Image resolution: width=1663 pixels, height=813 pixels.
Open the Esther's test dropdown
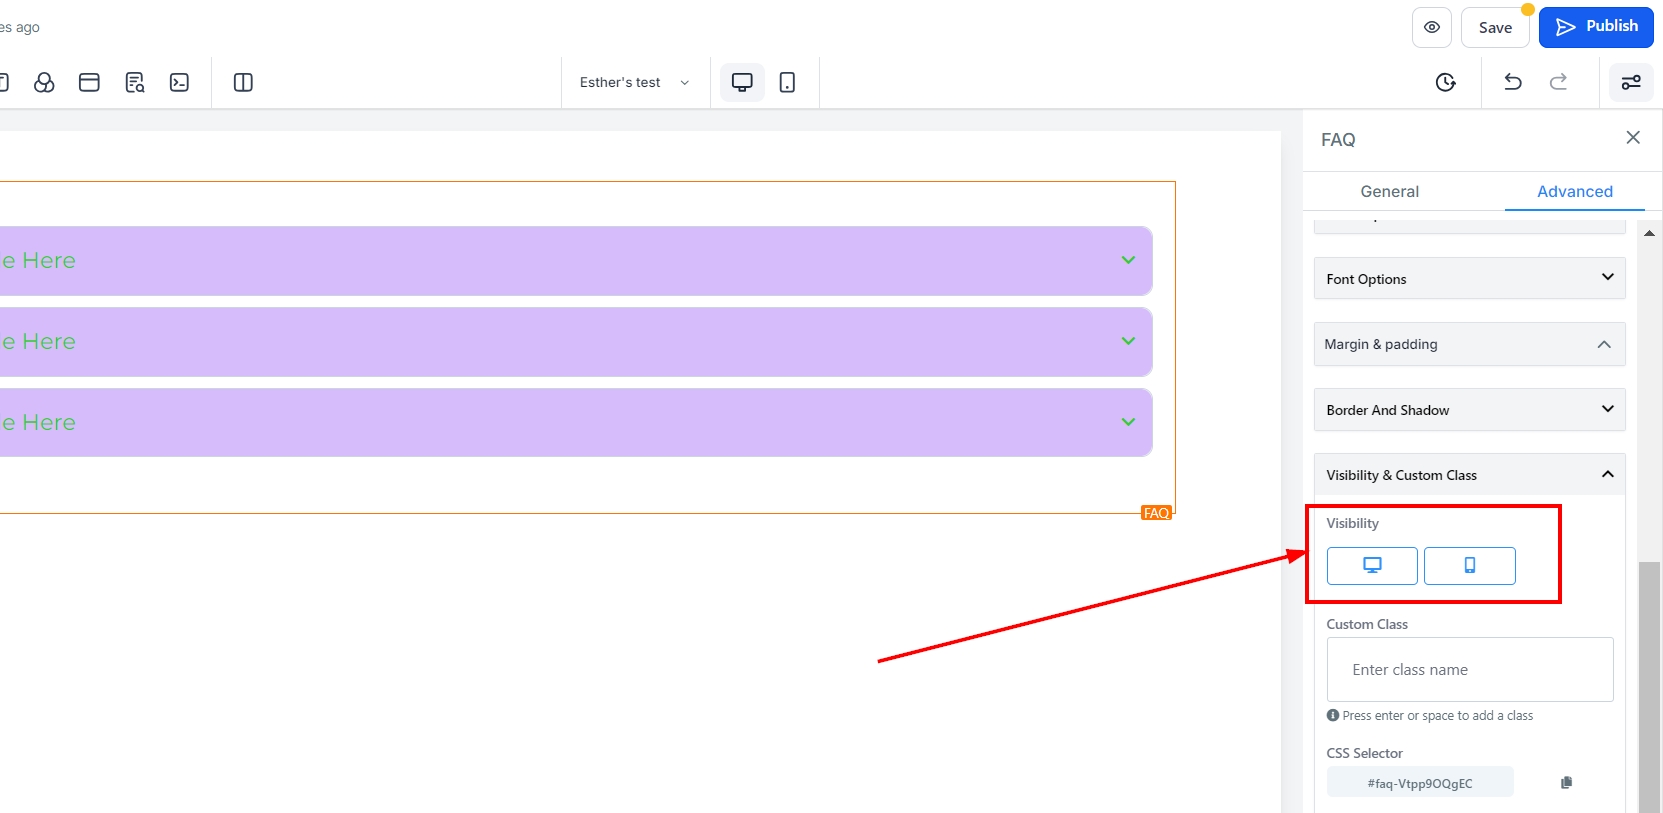(634, 82)
